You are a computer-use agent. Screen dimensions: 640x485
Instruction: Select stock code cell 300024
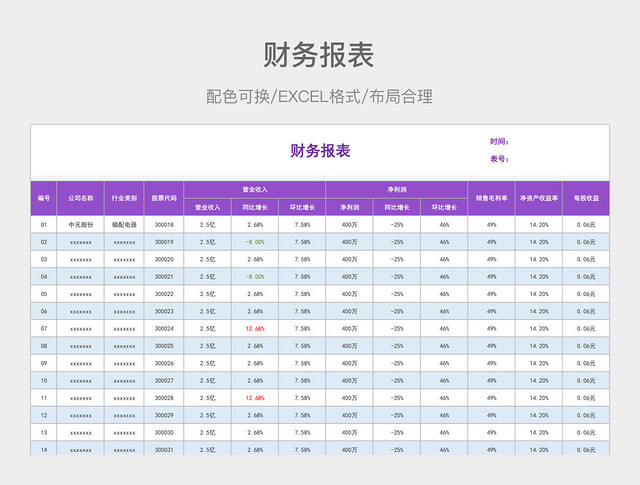pyautogui.click(x=164, y=329)
